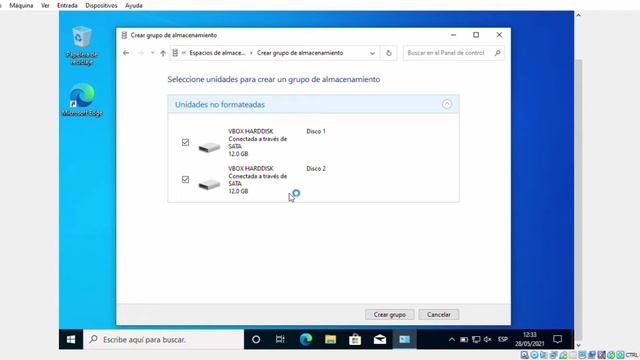Click the address bar location icon

(175, 53)
